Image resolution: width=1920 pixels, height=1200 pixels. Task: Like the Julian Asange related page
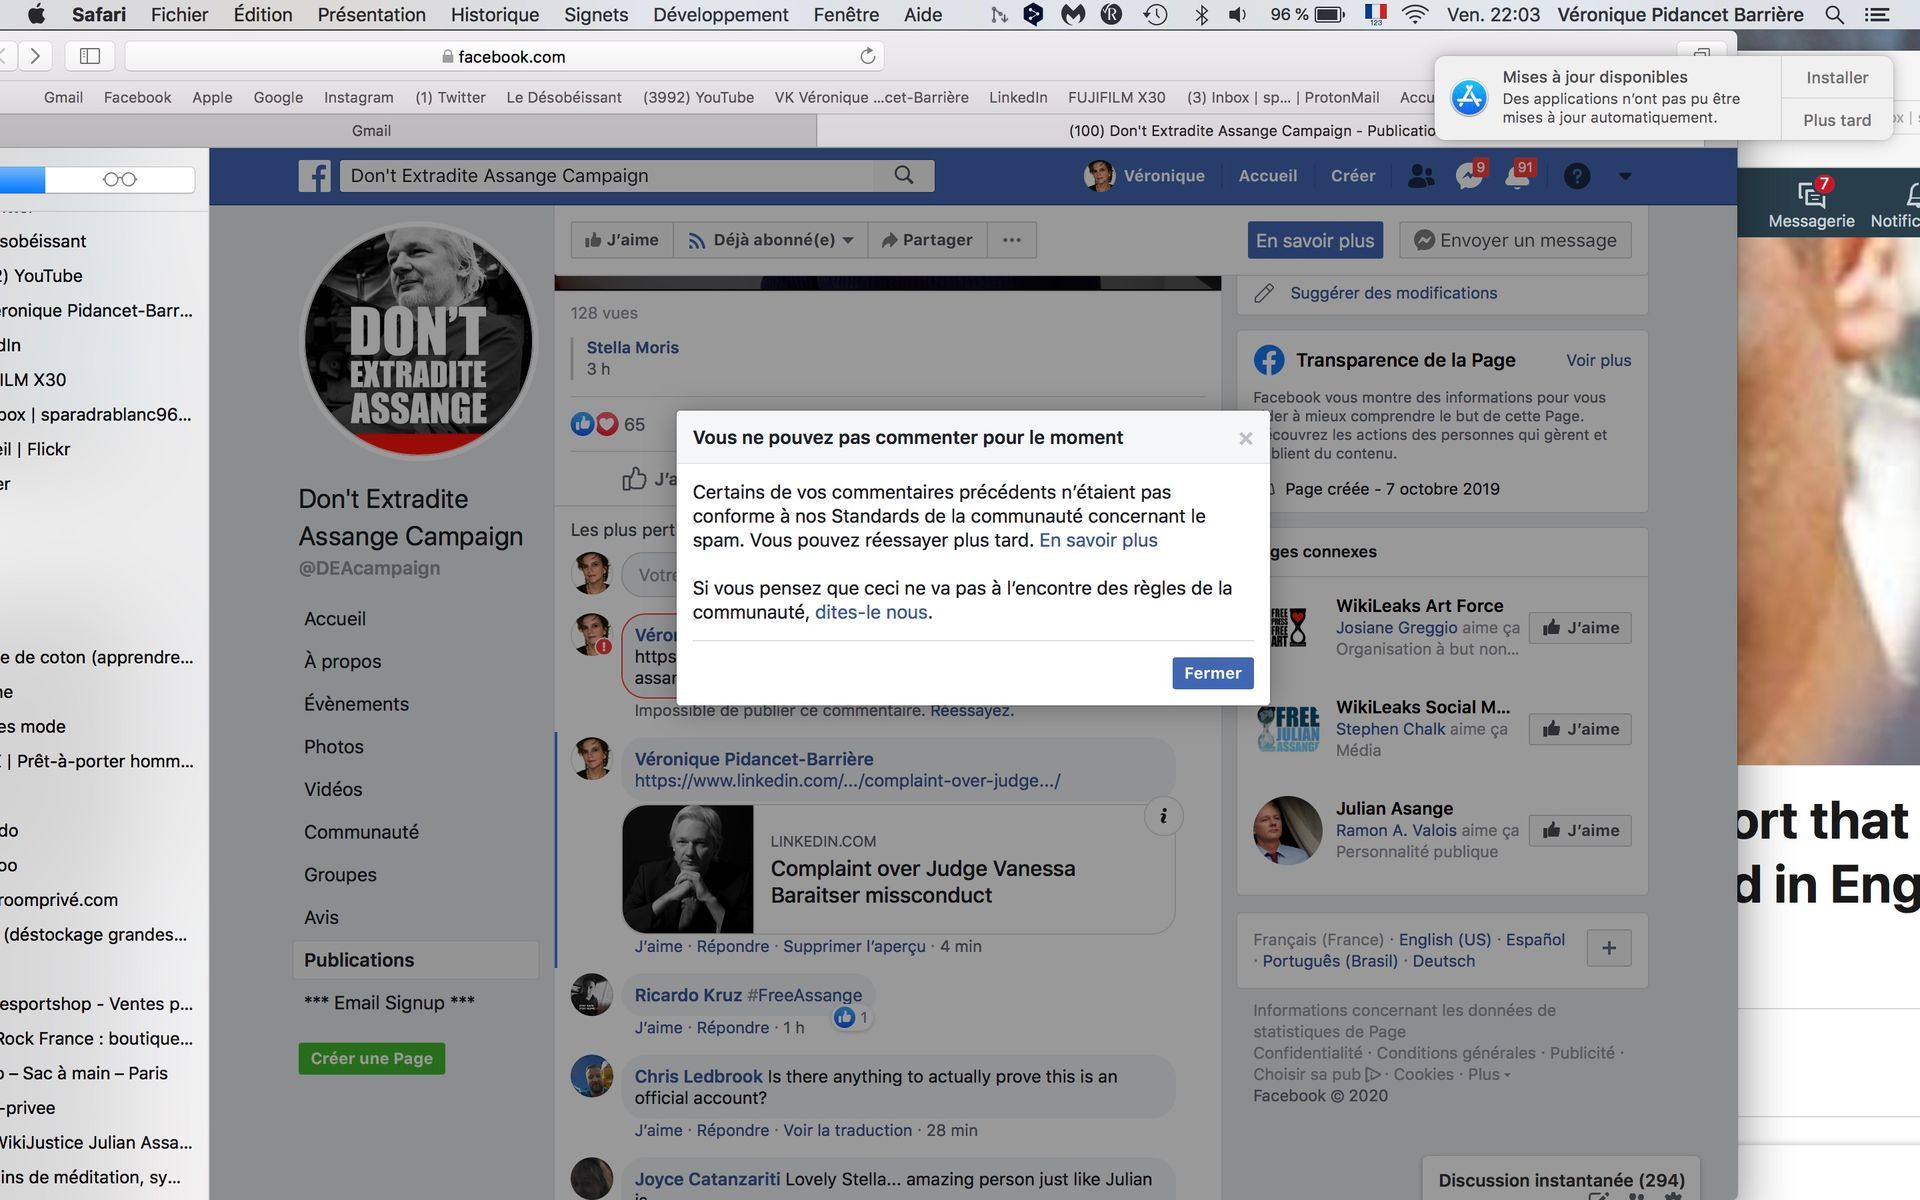click(1580, 830)
